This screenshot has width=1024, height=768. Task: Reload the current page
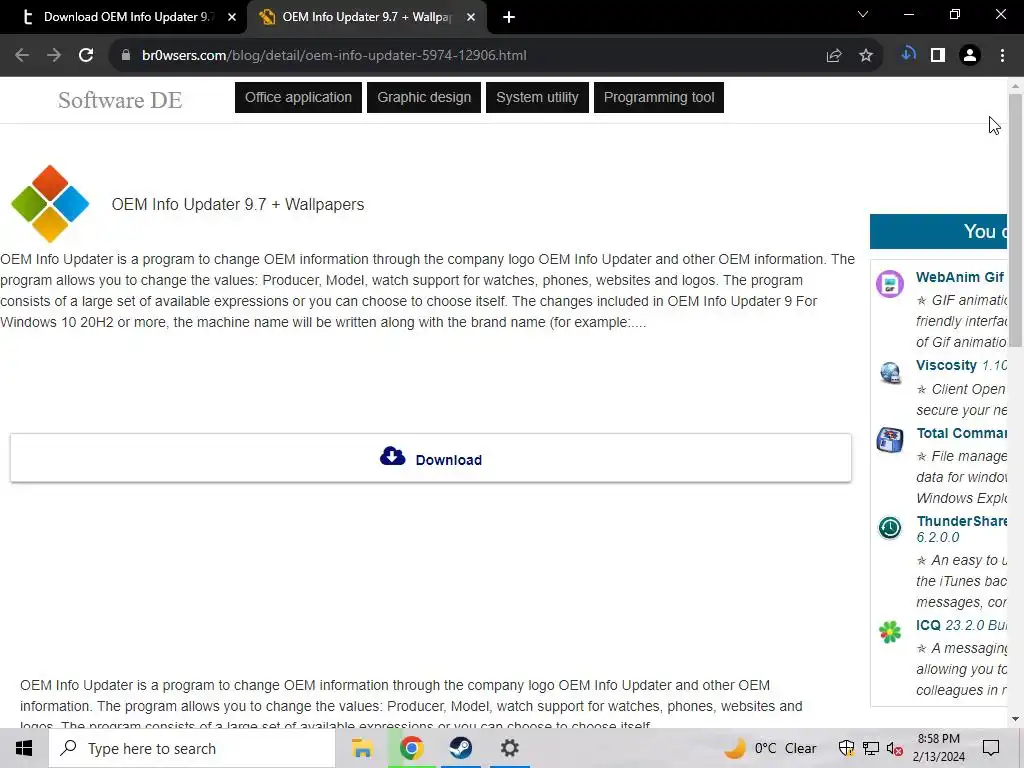pyautogui.click(x=86, y=56)
